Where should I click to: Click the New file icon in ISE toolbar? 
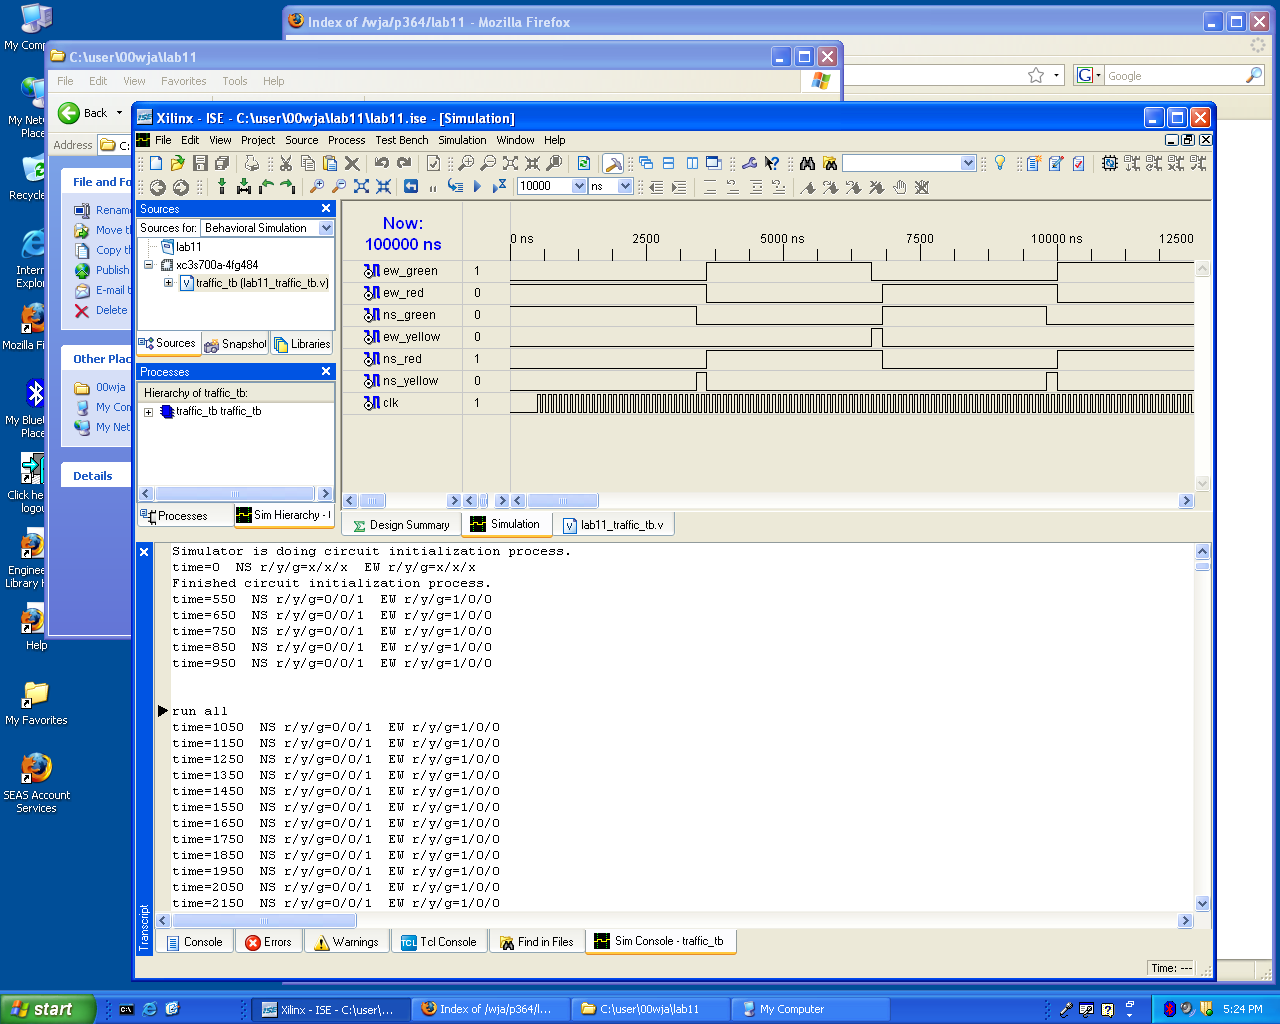[156, 163]
